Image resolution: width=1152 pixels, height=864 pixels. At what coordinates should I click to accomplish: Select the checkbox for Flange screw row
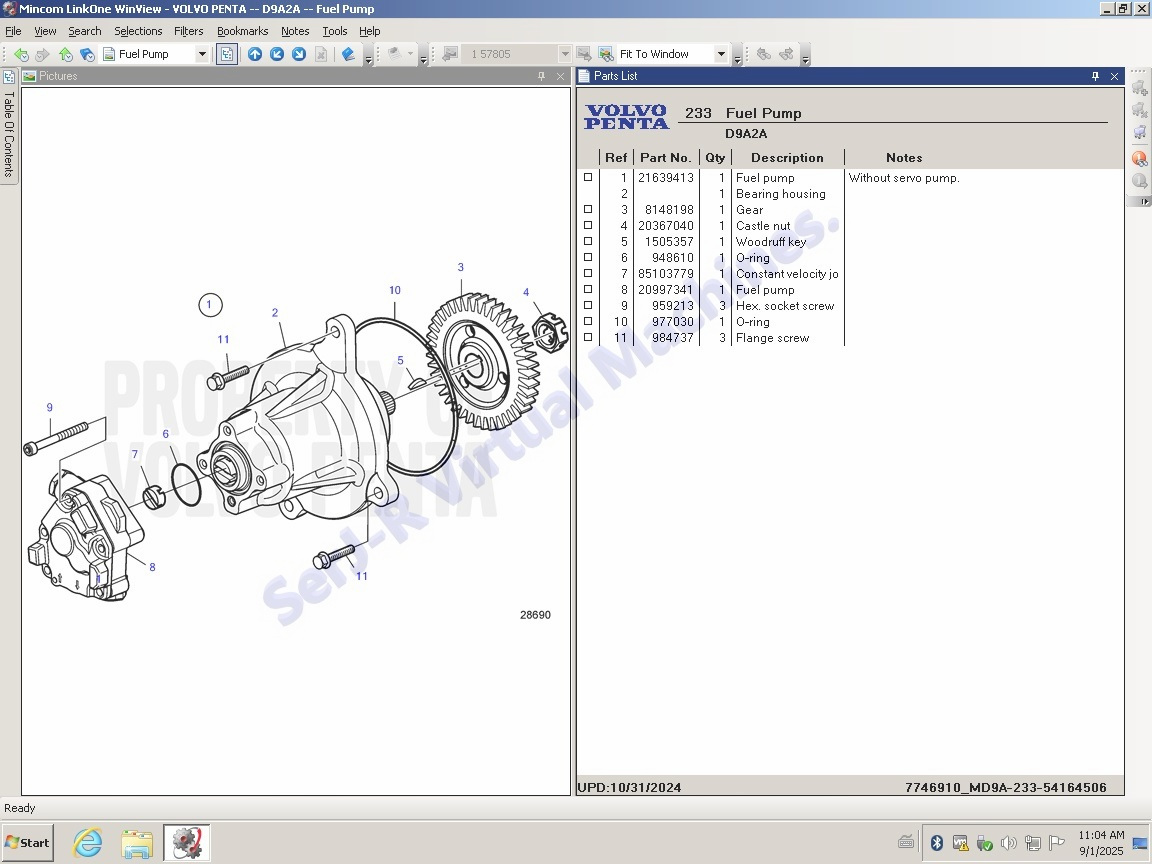tap(588, 338)
